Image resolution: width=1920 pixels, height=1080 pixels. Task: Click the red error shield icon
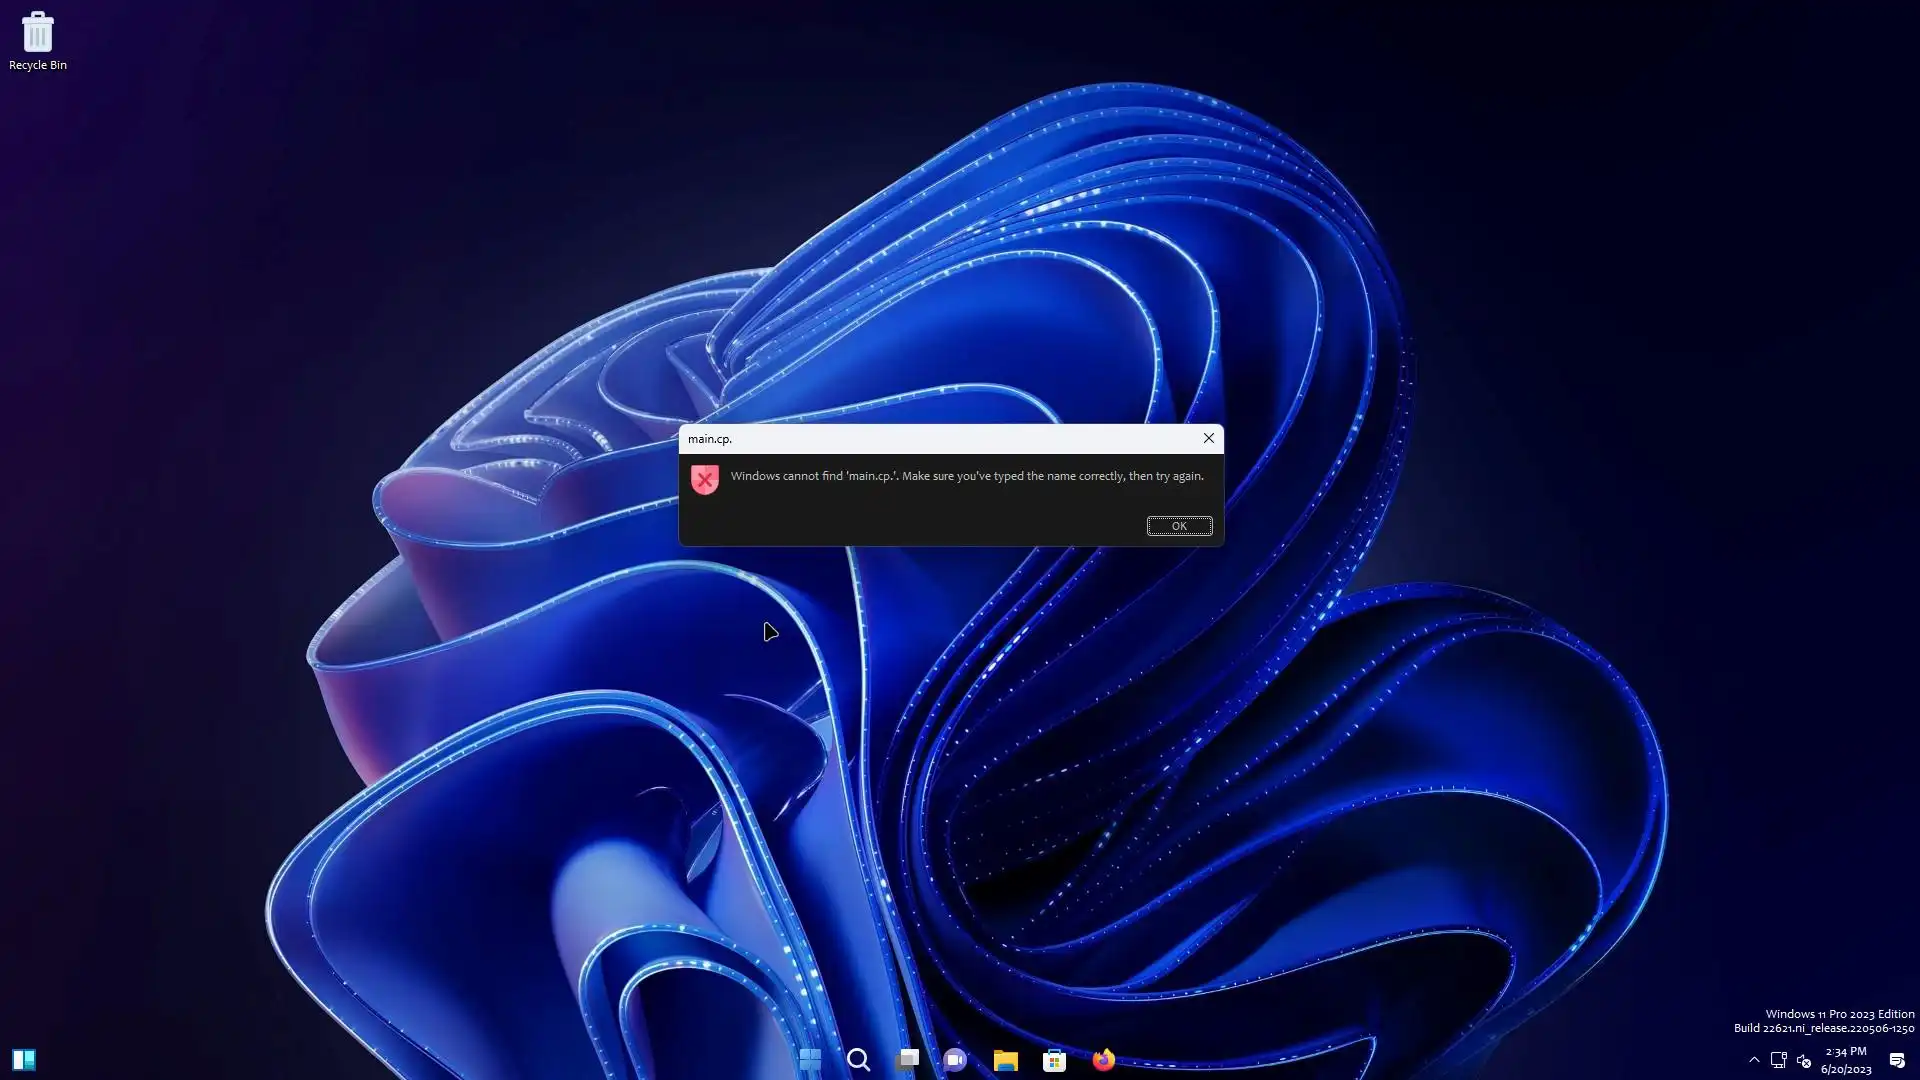point(705,480)
